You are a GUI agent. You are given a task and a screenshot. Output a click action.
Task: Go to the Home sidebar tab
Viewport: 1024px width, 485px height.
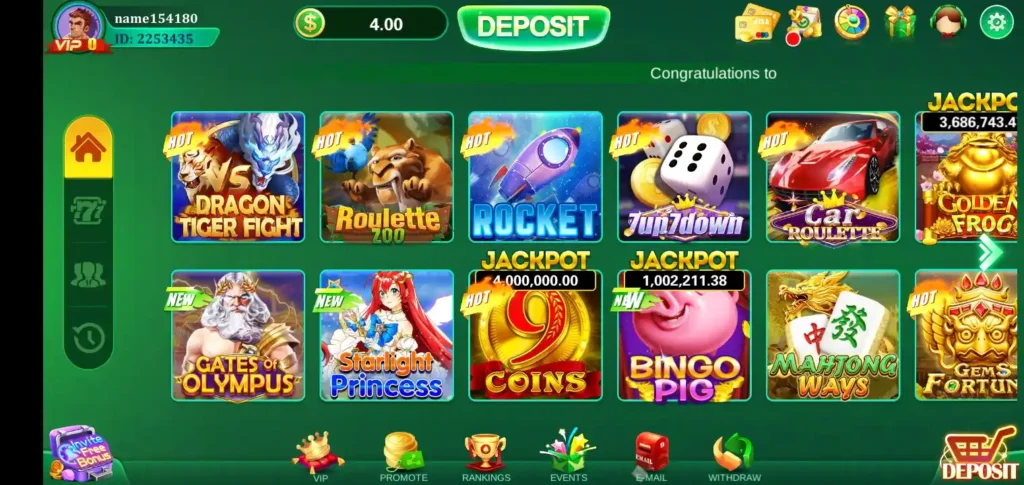tap(88, 148)
